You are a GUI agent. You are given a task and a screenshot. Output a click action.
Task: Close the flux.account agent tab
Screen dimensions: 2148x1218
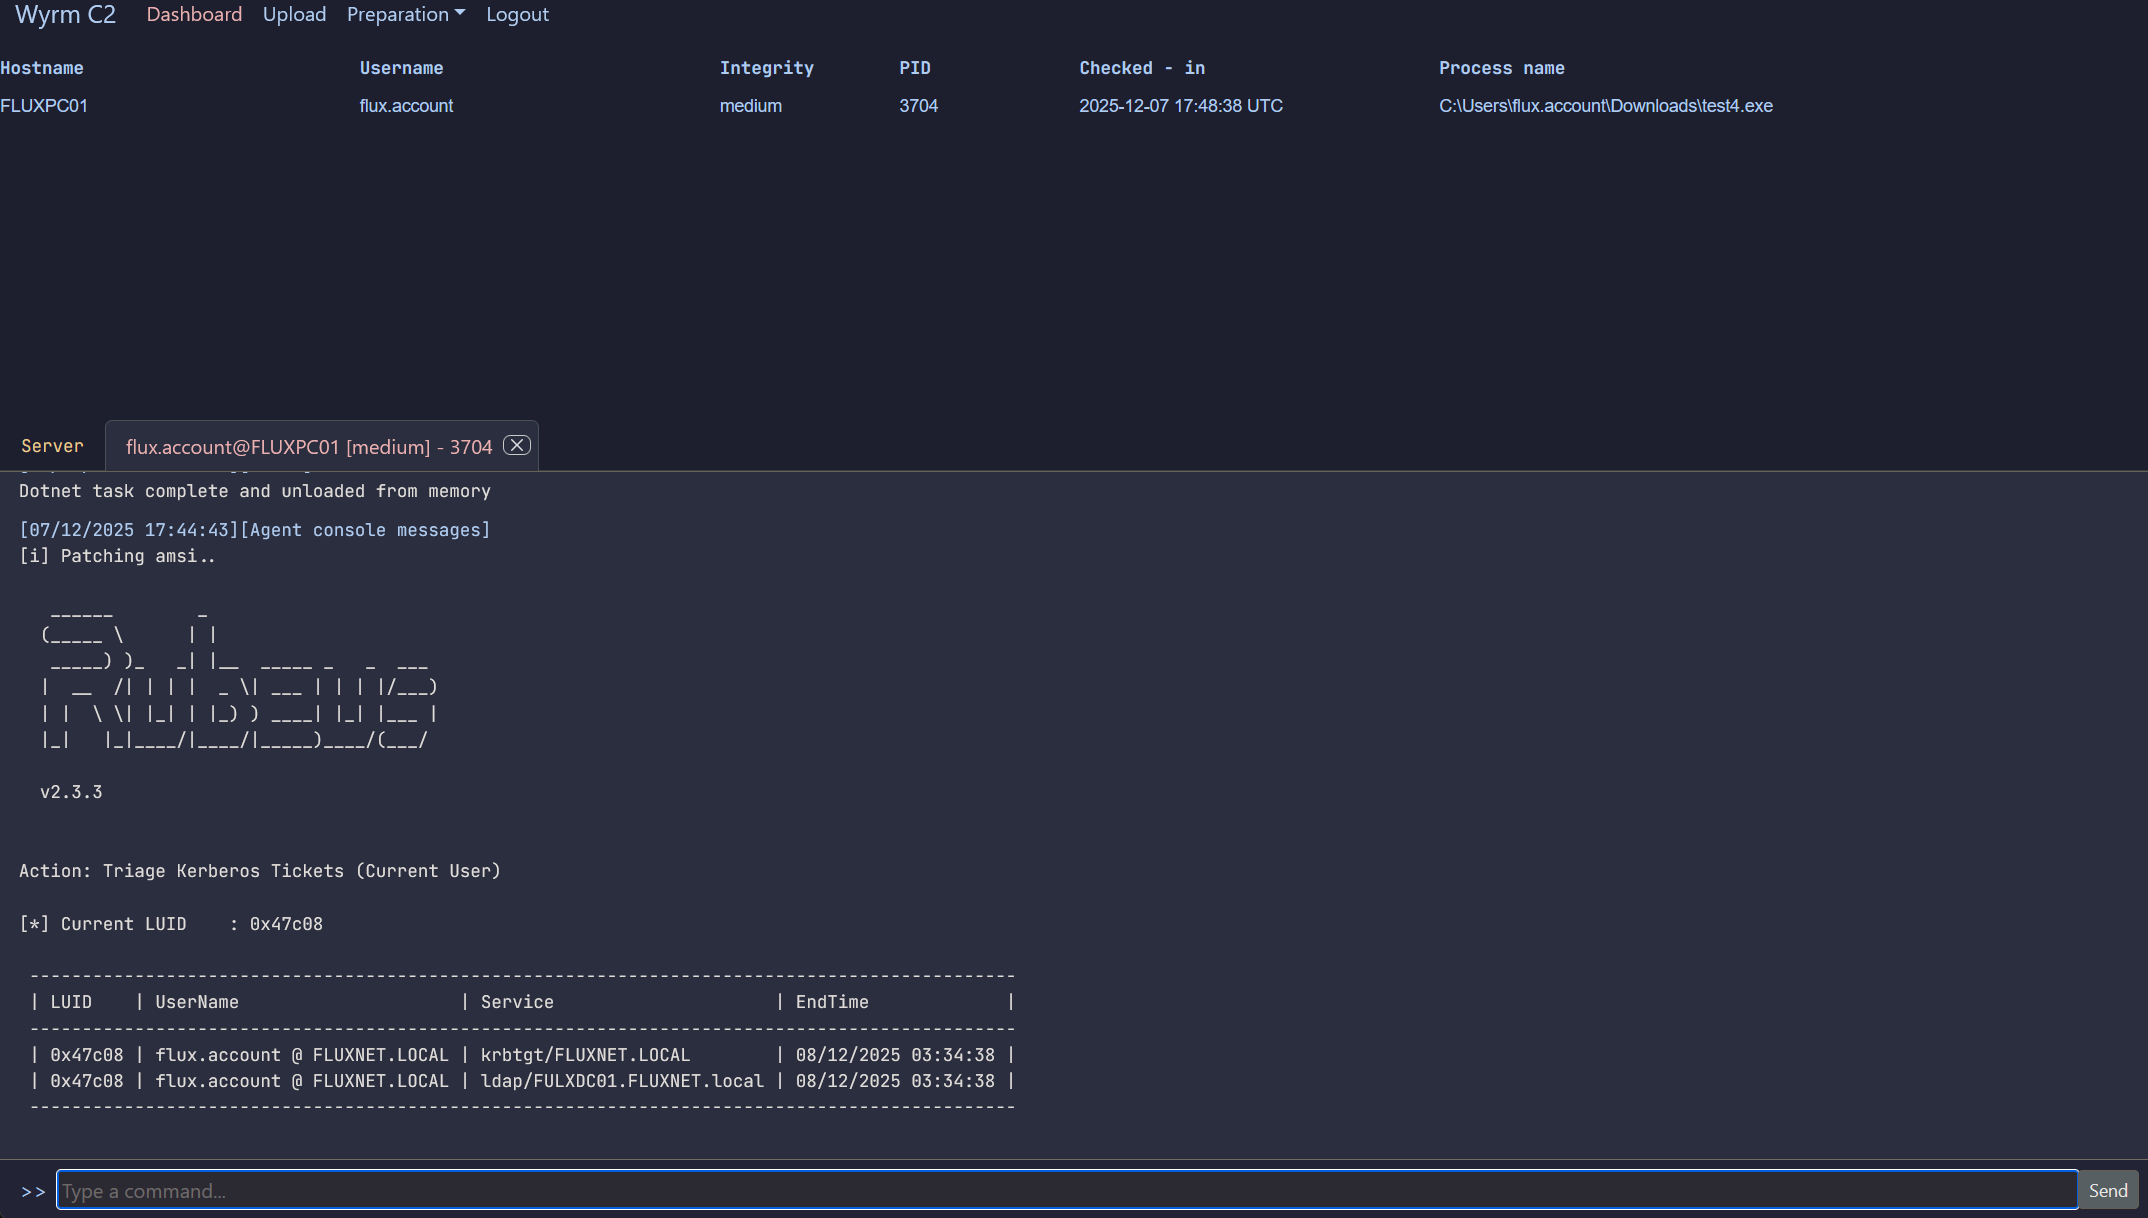click(516, 446)
